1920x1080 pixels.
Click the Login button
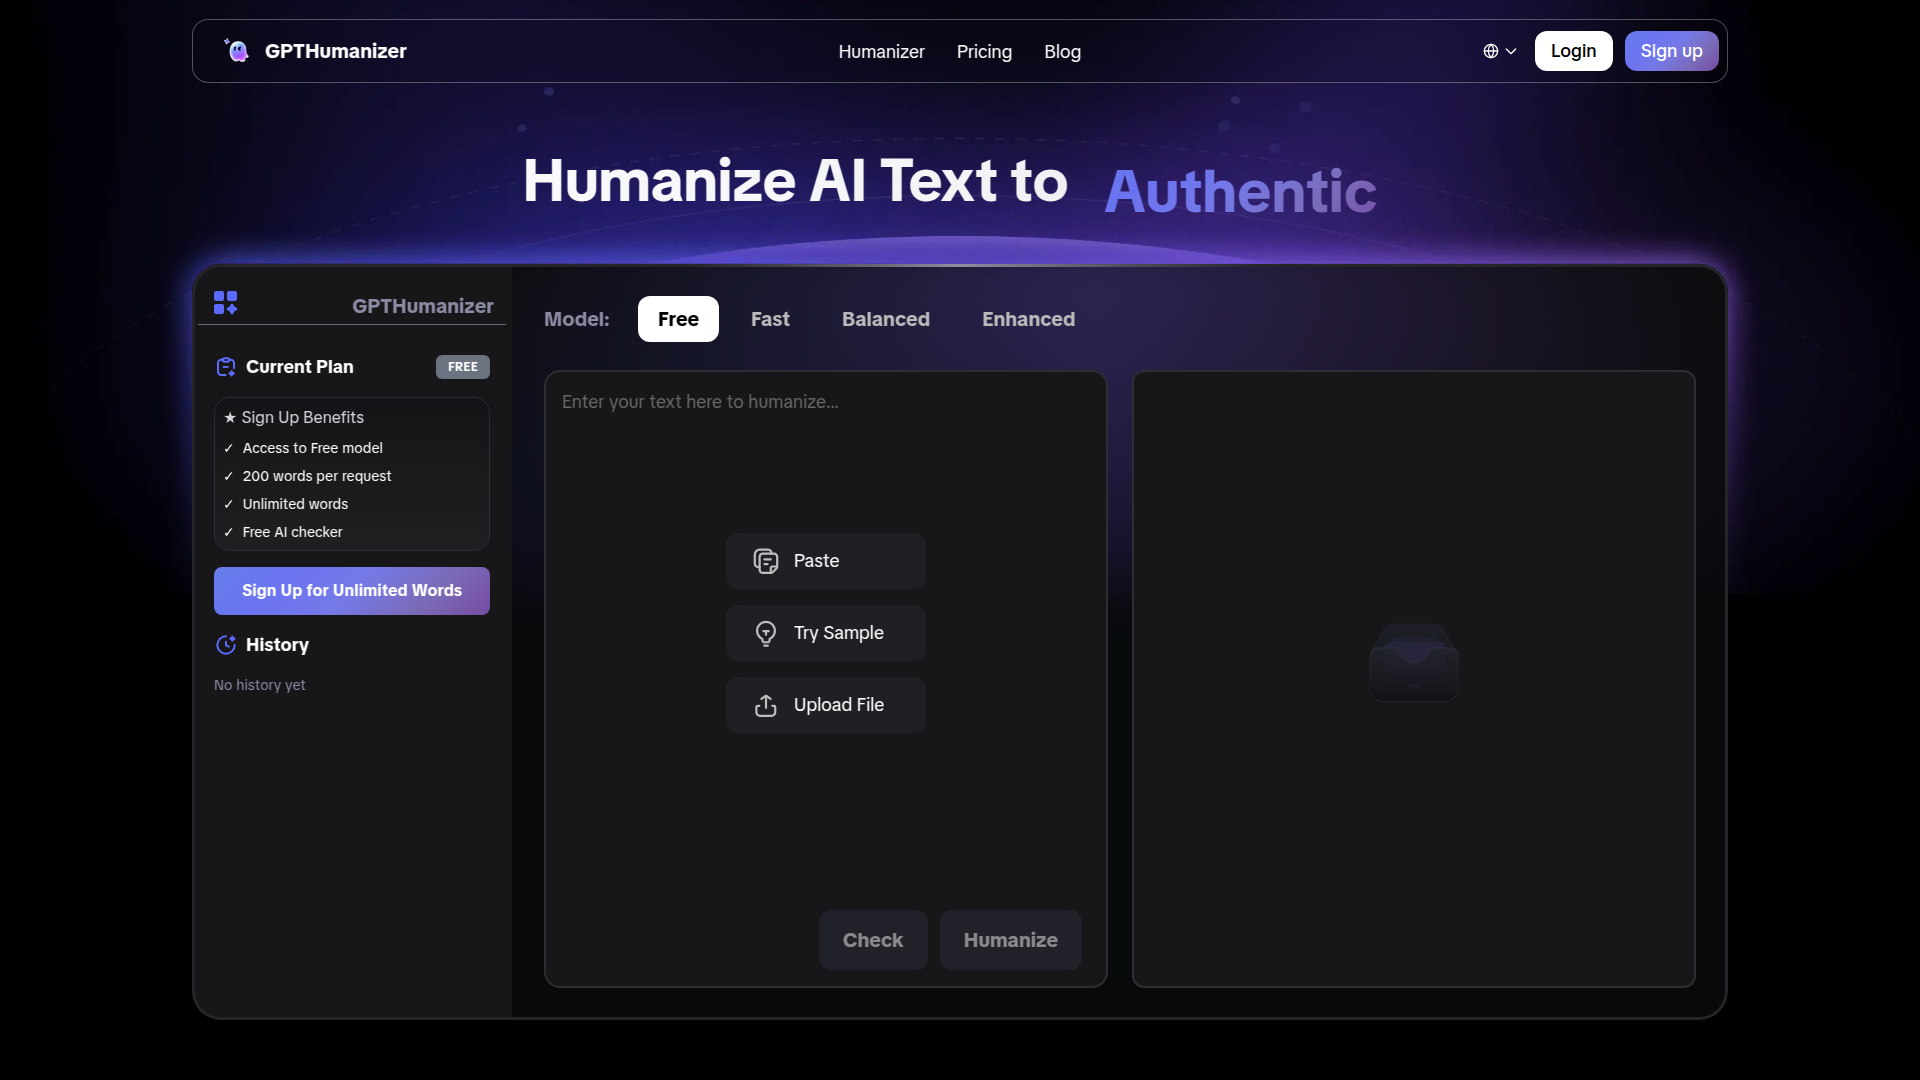pos(1573,51)
